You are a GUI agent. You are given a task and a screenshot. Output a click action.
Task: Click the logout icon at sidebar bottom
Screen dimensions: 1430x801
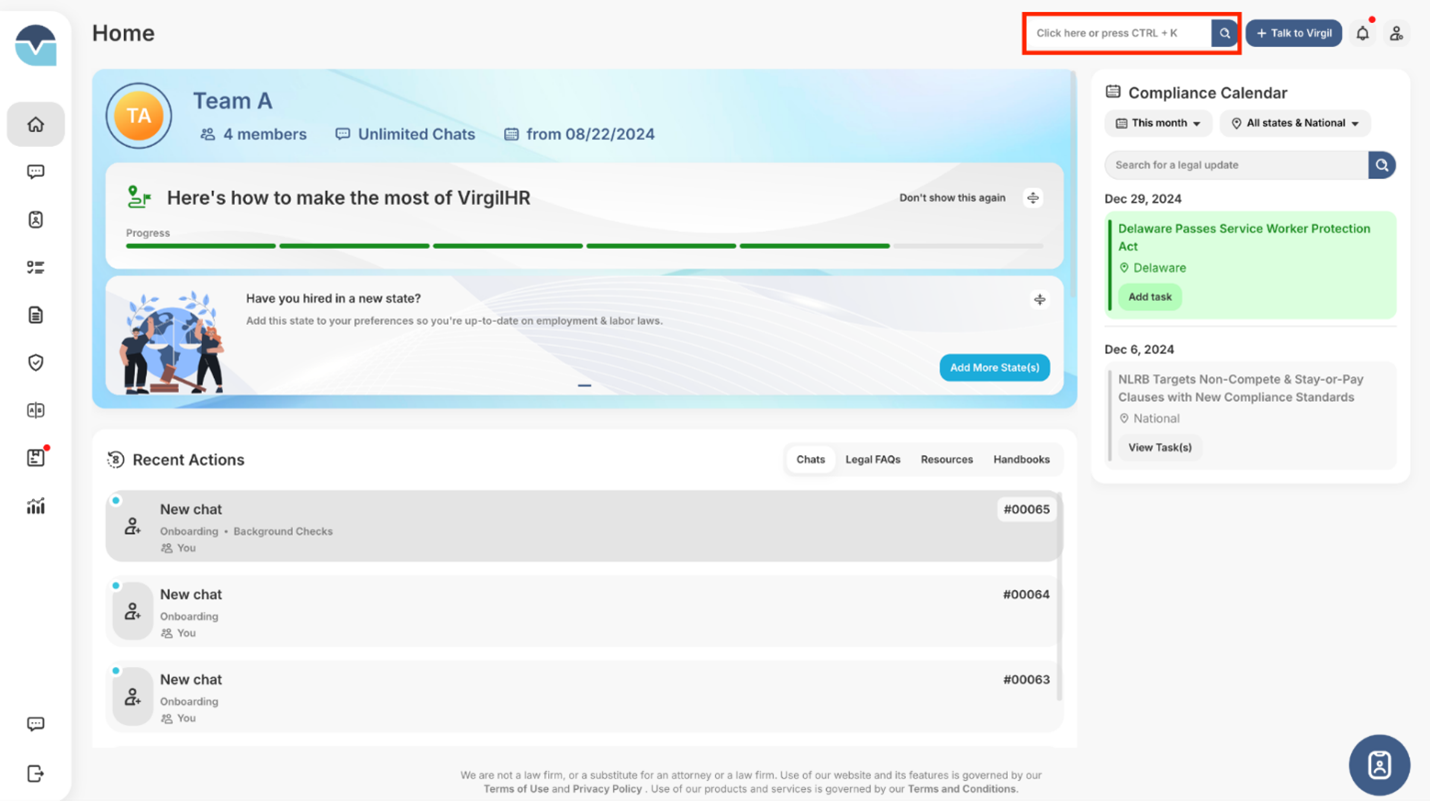36,773
